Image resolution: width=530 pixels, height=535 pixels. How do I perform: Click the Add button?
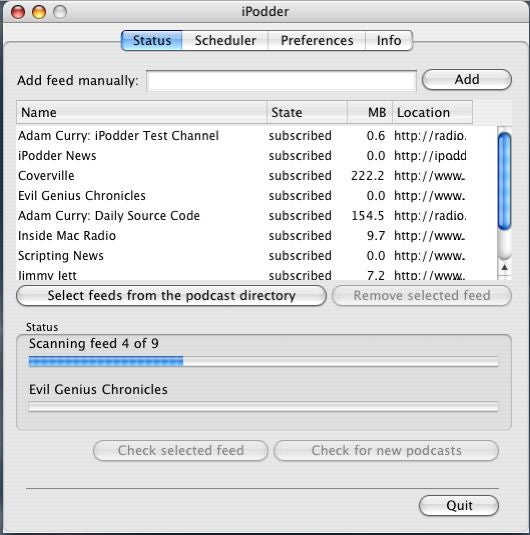coord(467,79)
